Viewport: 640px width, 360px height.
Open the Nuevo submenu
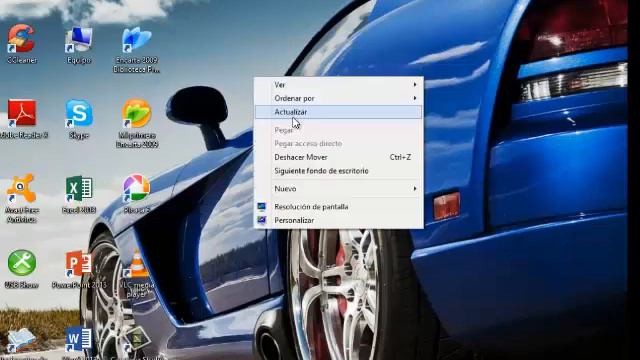click(x=338, y=189)
